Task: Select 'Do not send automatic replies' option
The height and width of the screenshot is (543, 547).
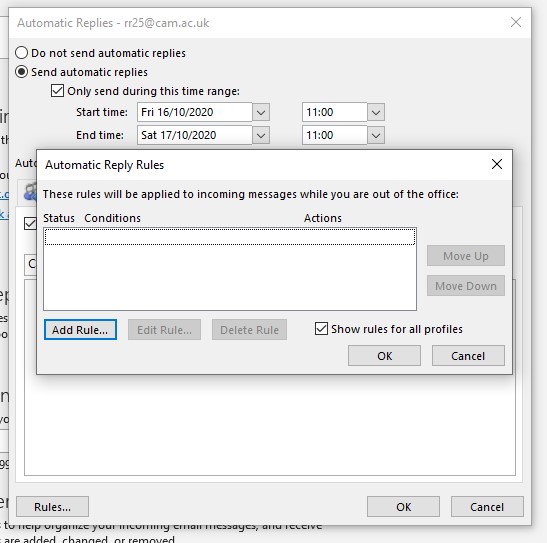Action: click(x=21, y=53)
